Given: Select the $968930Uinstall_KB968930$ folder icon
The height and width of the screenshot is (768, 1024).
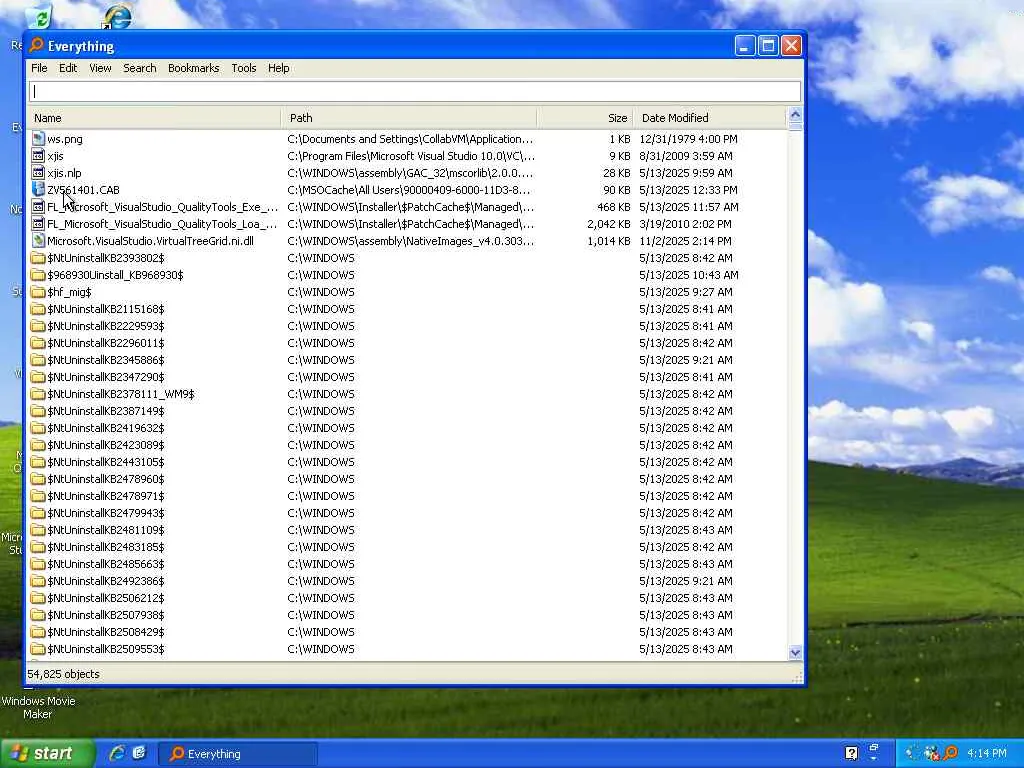Looking at the screenshot, I should [38, 274].
